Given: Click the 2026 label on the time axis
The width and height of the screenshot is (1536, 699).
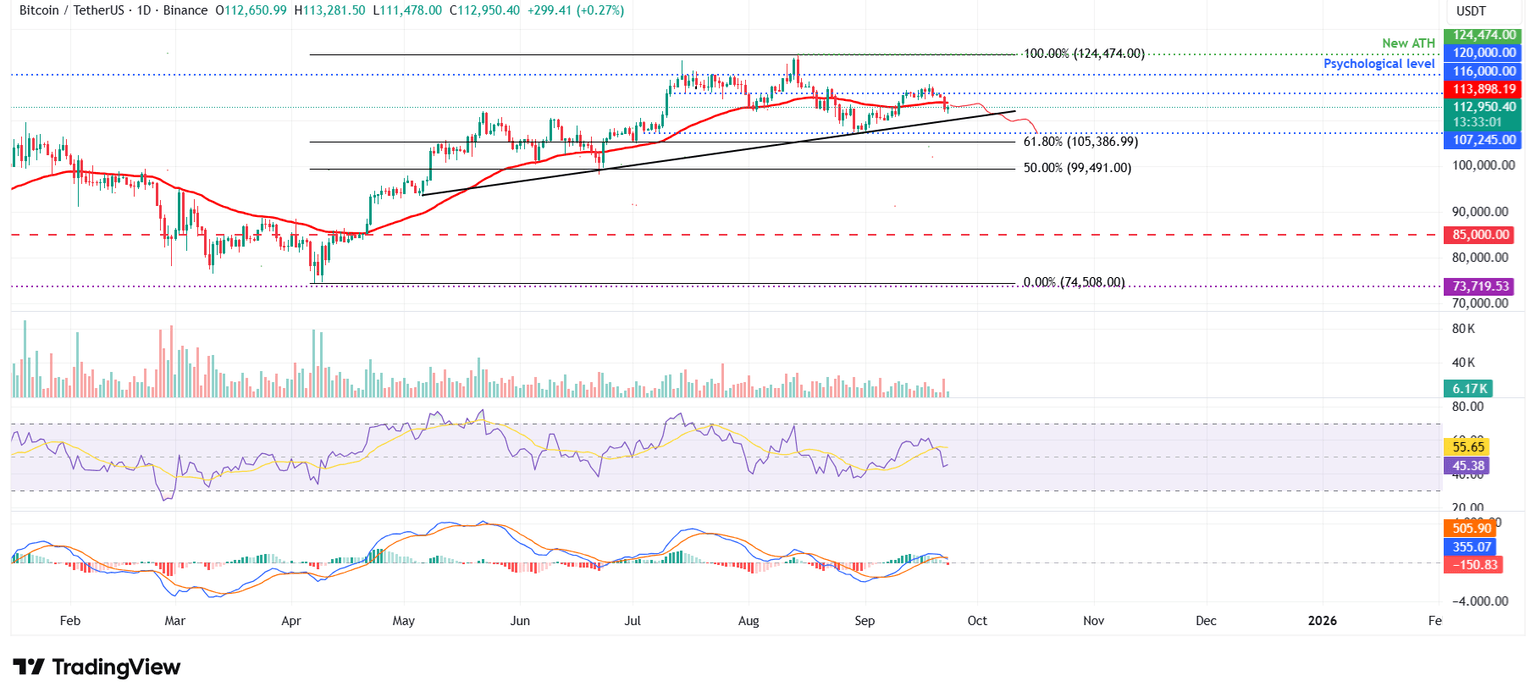Looking at the screenshot, I should [x=1323, y=620].
